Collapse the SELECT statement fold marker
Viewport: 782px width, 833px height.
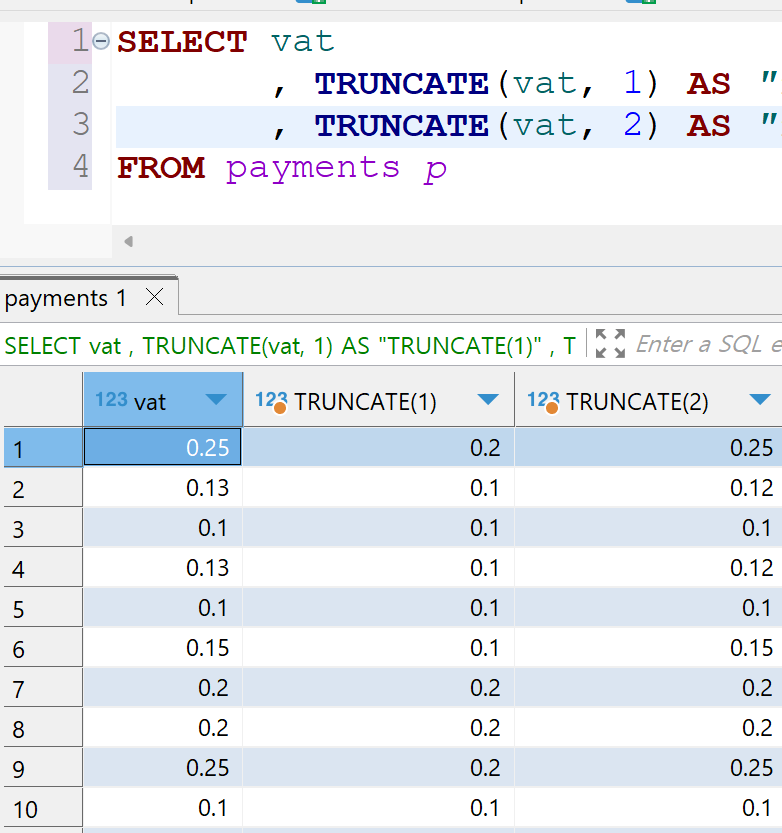coord(101,41)
